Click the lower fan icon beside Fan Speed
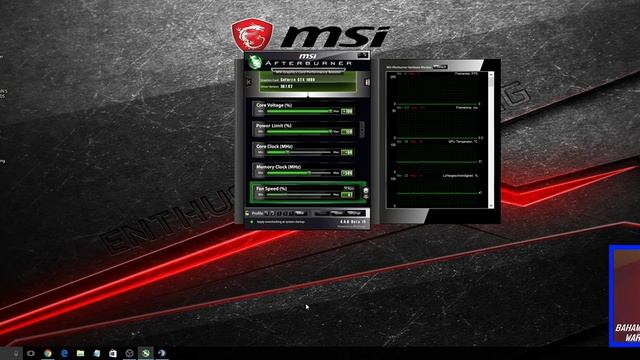640x360 pixels. 366,197
